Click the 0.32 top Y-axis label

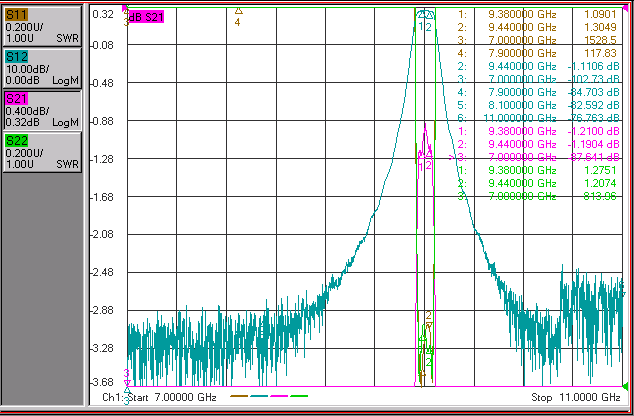(103, 14)
